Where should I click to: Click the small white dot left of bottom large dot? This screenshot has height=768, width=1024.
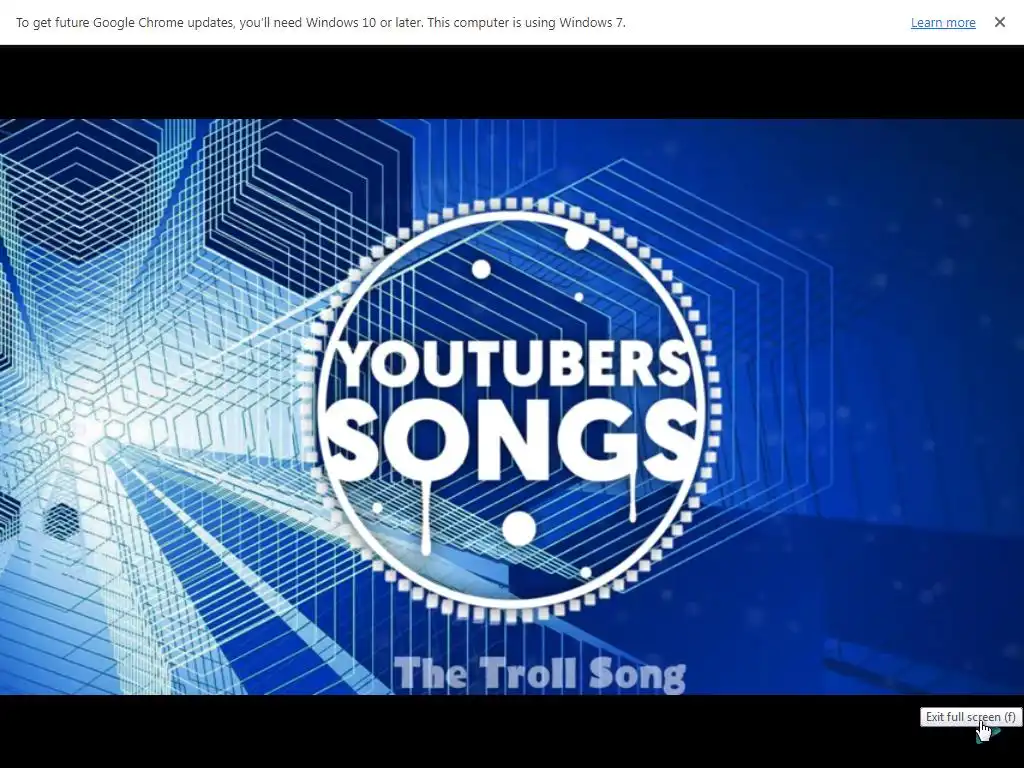377,507
